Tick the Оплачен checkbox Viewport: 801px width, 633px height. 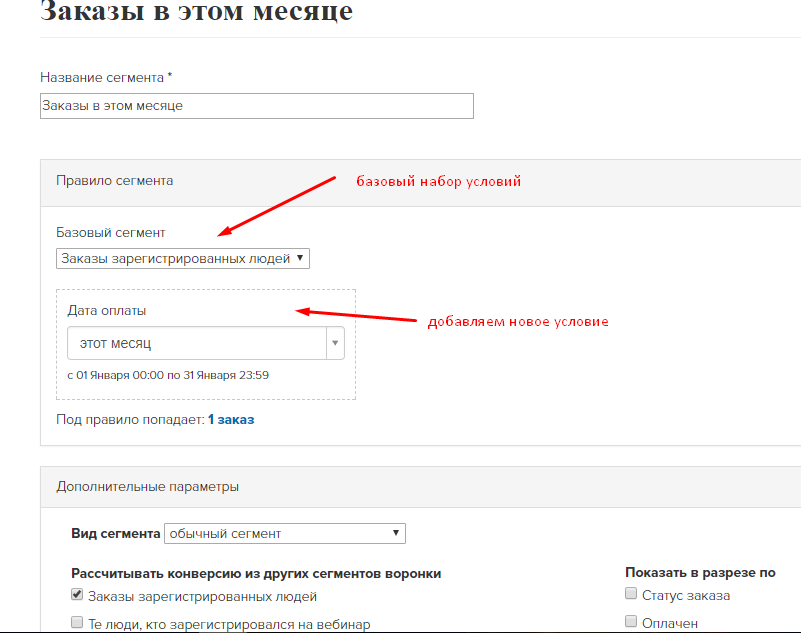pos(631,621)
